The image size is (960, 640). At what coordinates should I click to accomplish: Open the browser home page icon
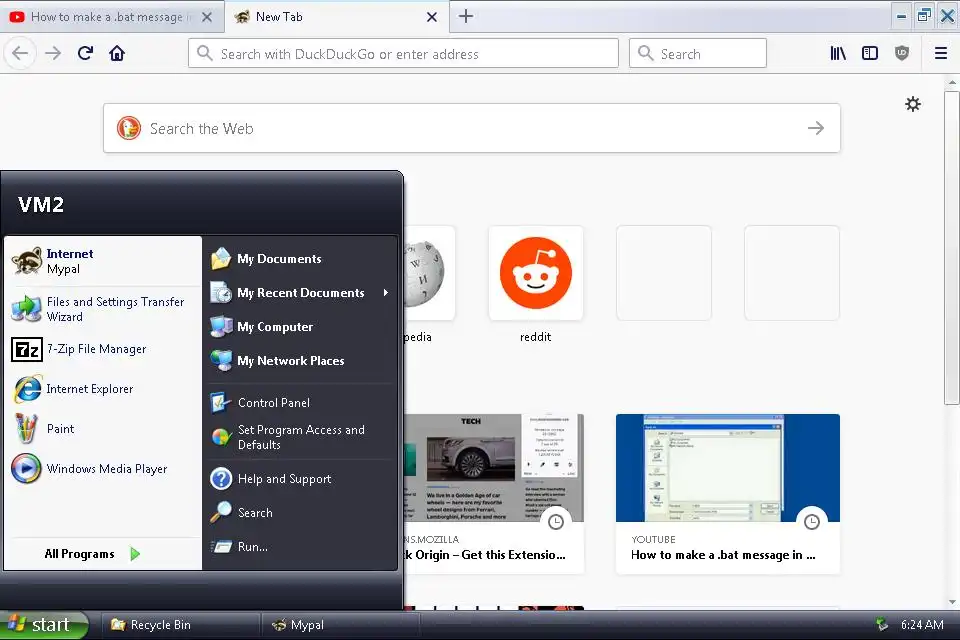(117, 53)
